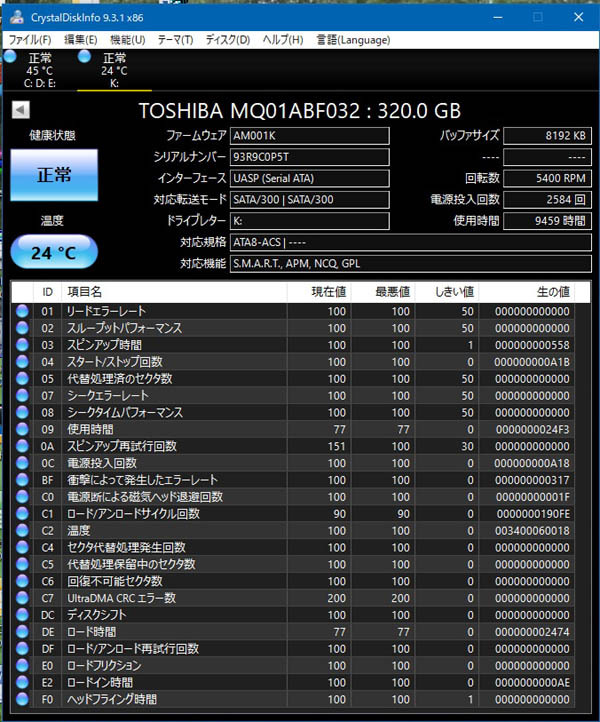
Task: Open the ファイル(F) menu
Action: pos(30,40)
